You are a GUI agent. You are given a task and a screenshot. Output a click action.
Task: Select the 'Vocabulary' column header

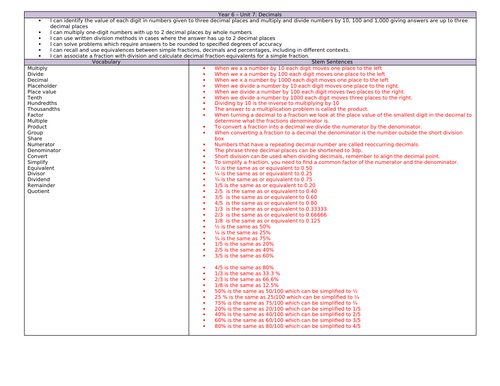pyautogui.click(x=106, y=62)
